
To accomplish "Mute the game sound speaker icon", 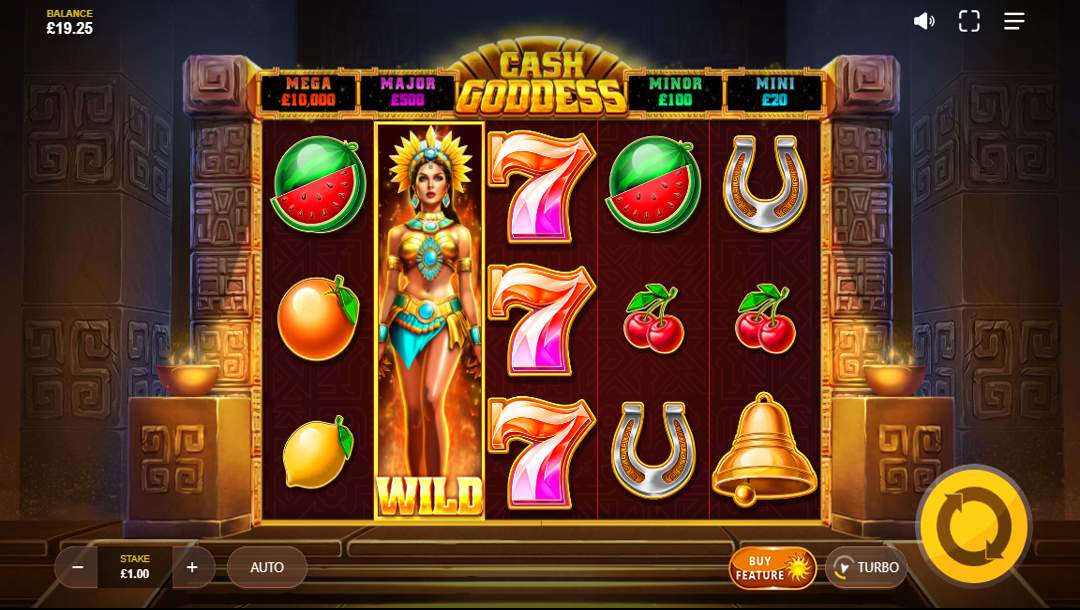I will click(924, 21).
